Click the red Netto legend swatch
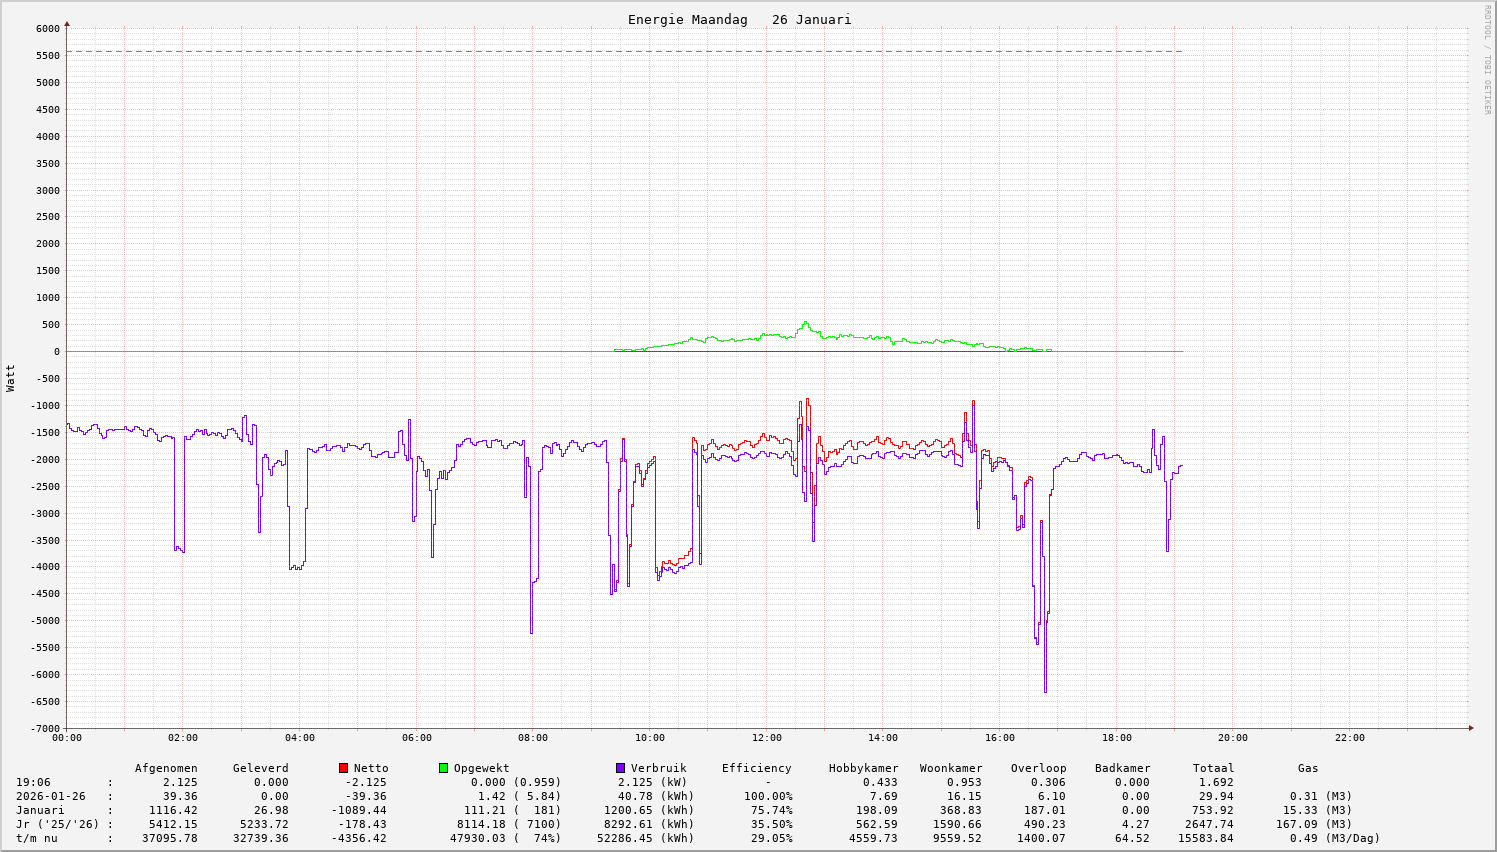Viewport: 1497px width, 852px height. tap(343, 768)
